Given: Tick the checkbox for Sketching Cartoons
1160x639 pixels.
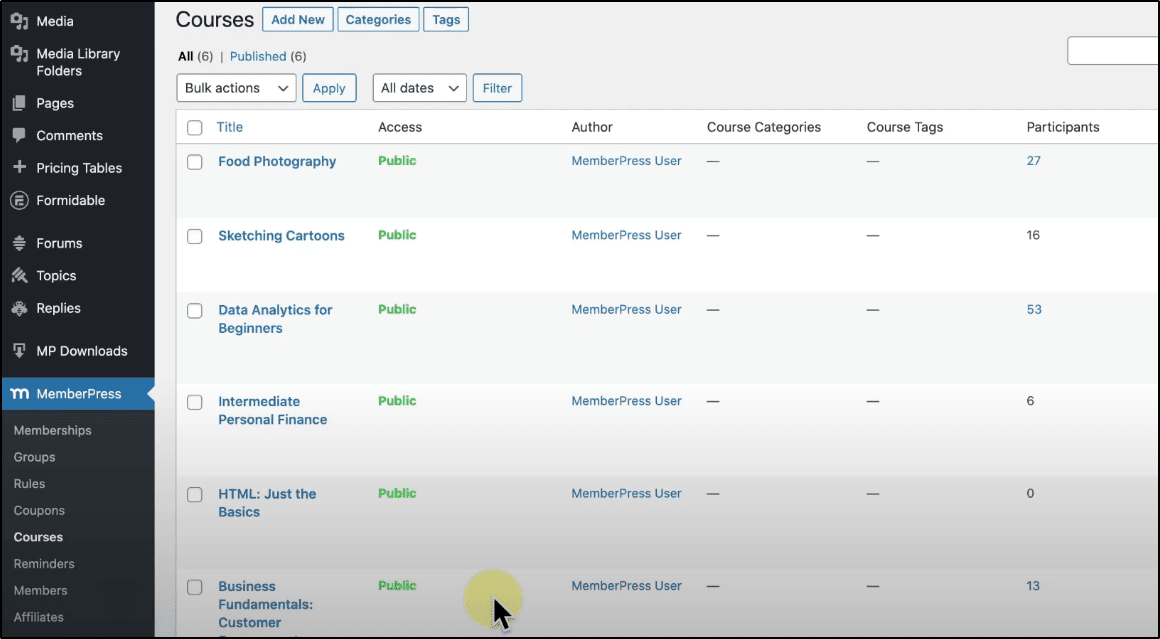Looking at the screenshot, I should (194, 236).
